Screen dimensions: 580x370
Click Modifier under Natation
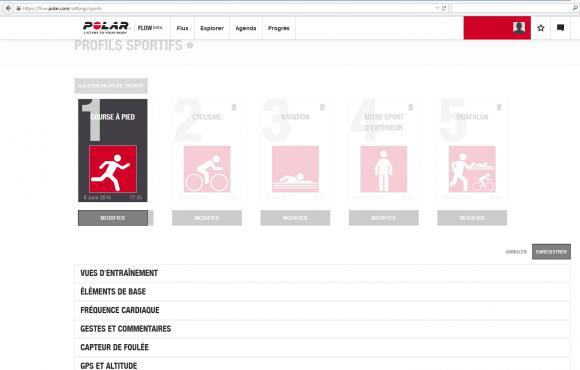(x=295, y=218)
